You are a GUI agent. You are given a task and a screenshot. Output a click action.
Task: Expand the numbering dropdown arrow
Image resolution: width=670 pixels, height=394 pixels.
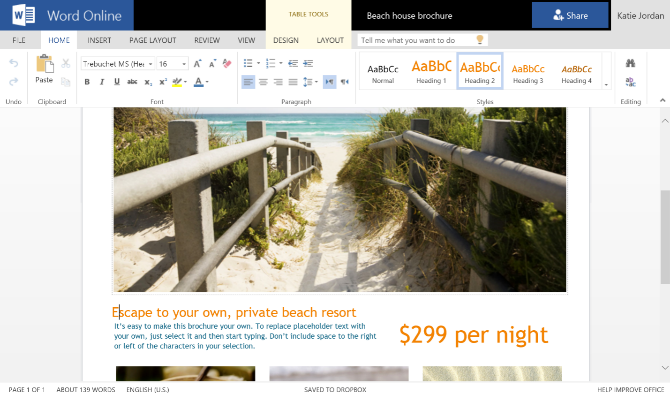pos(281,63)
